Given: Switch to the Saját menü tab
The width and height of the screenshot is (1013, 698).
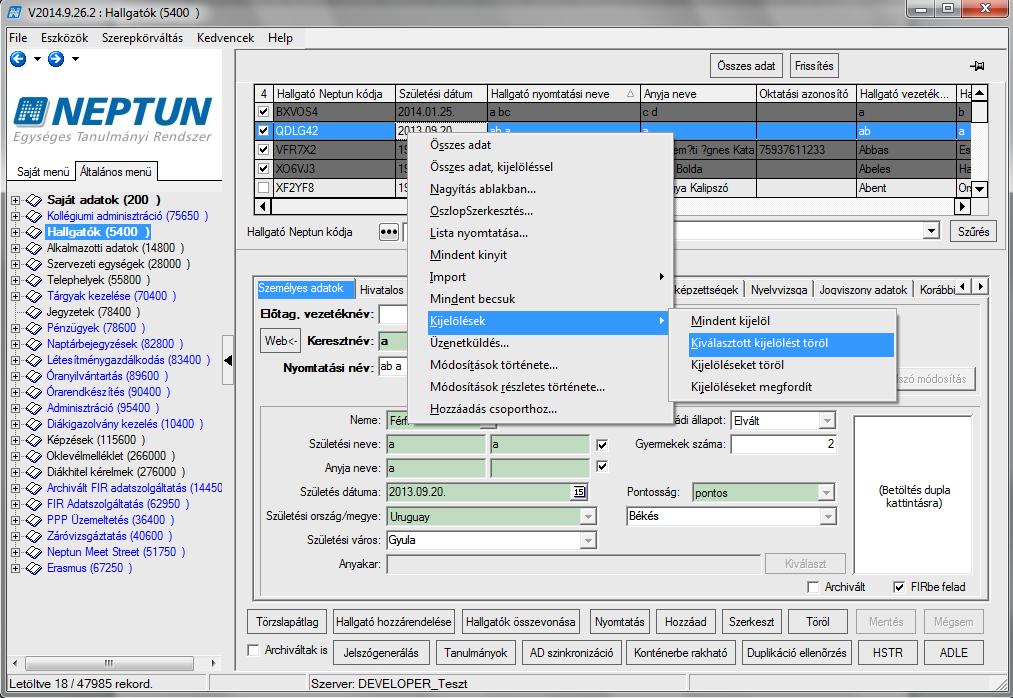Looking at the screenshot, I should pos(43,172).
